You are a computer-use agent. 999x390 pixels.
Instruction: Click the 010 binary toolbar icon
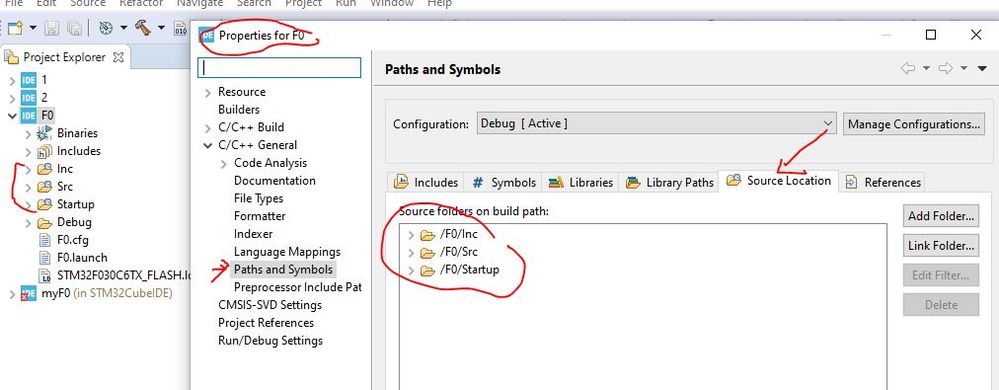[x=181, y=28]
